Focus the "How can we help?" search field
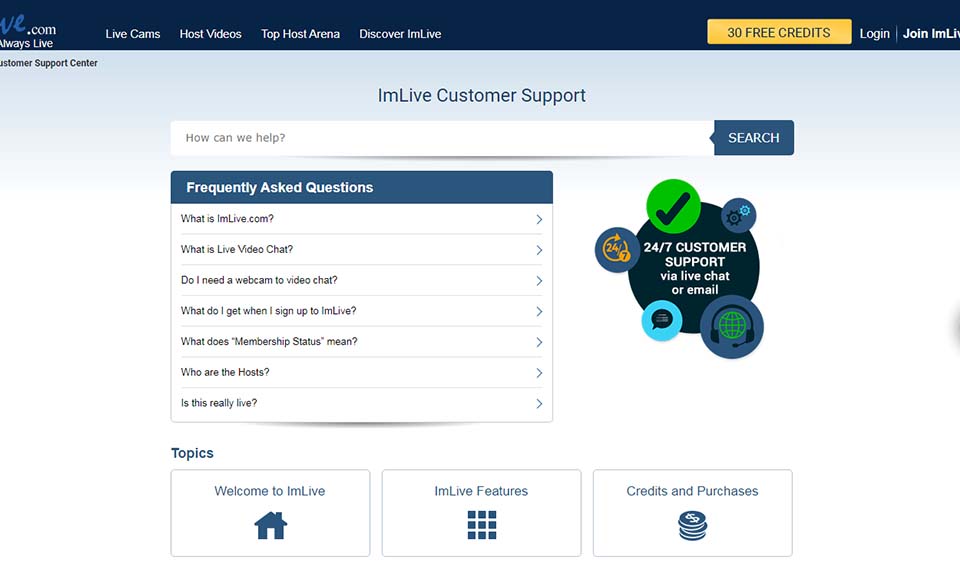Screen dimensions: 960x561 [x=442, y=138]
